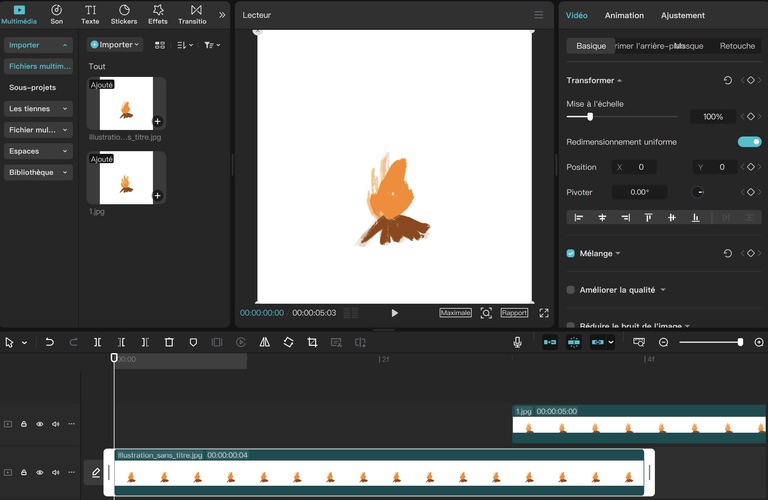Click the crop tool icon
This screenshot has width=768, height=500.
click(x=312, y=342)
